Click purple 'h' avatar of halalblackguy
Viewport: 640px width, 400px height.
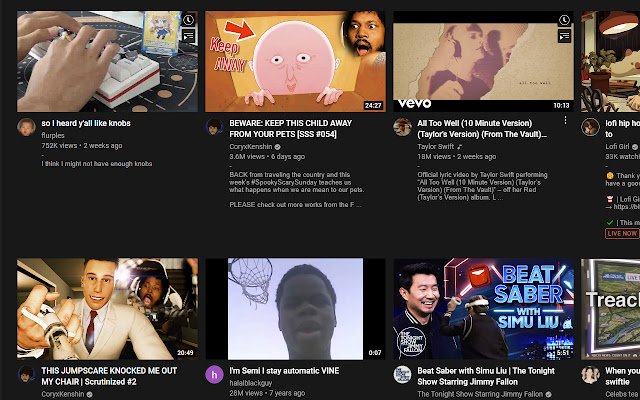pyautogui.click(x=214, y=374)
